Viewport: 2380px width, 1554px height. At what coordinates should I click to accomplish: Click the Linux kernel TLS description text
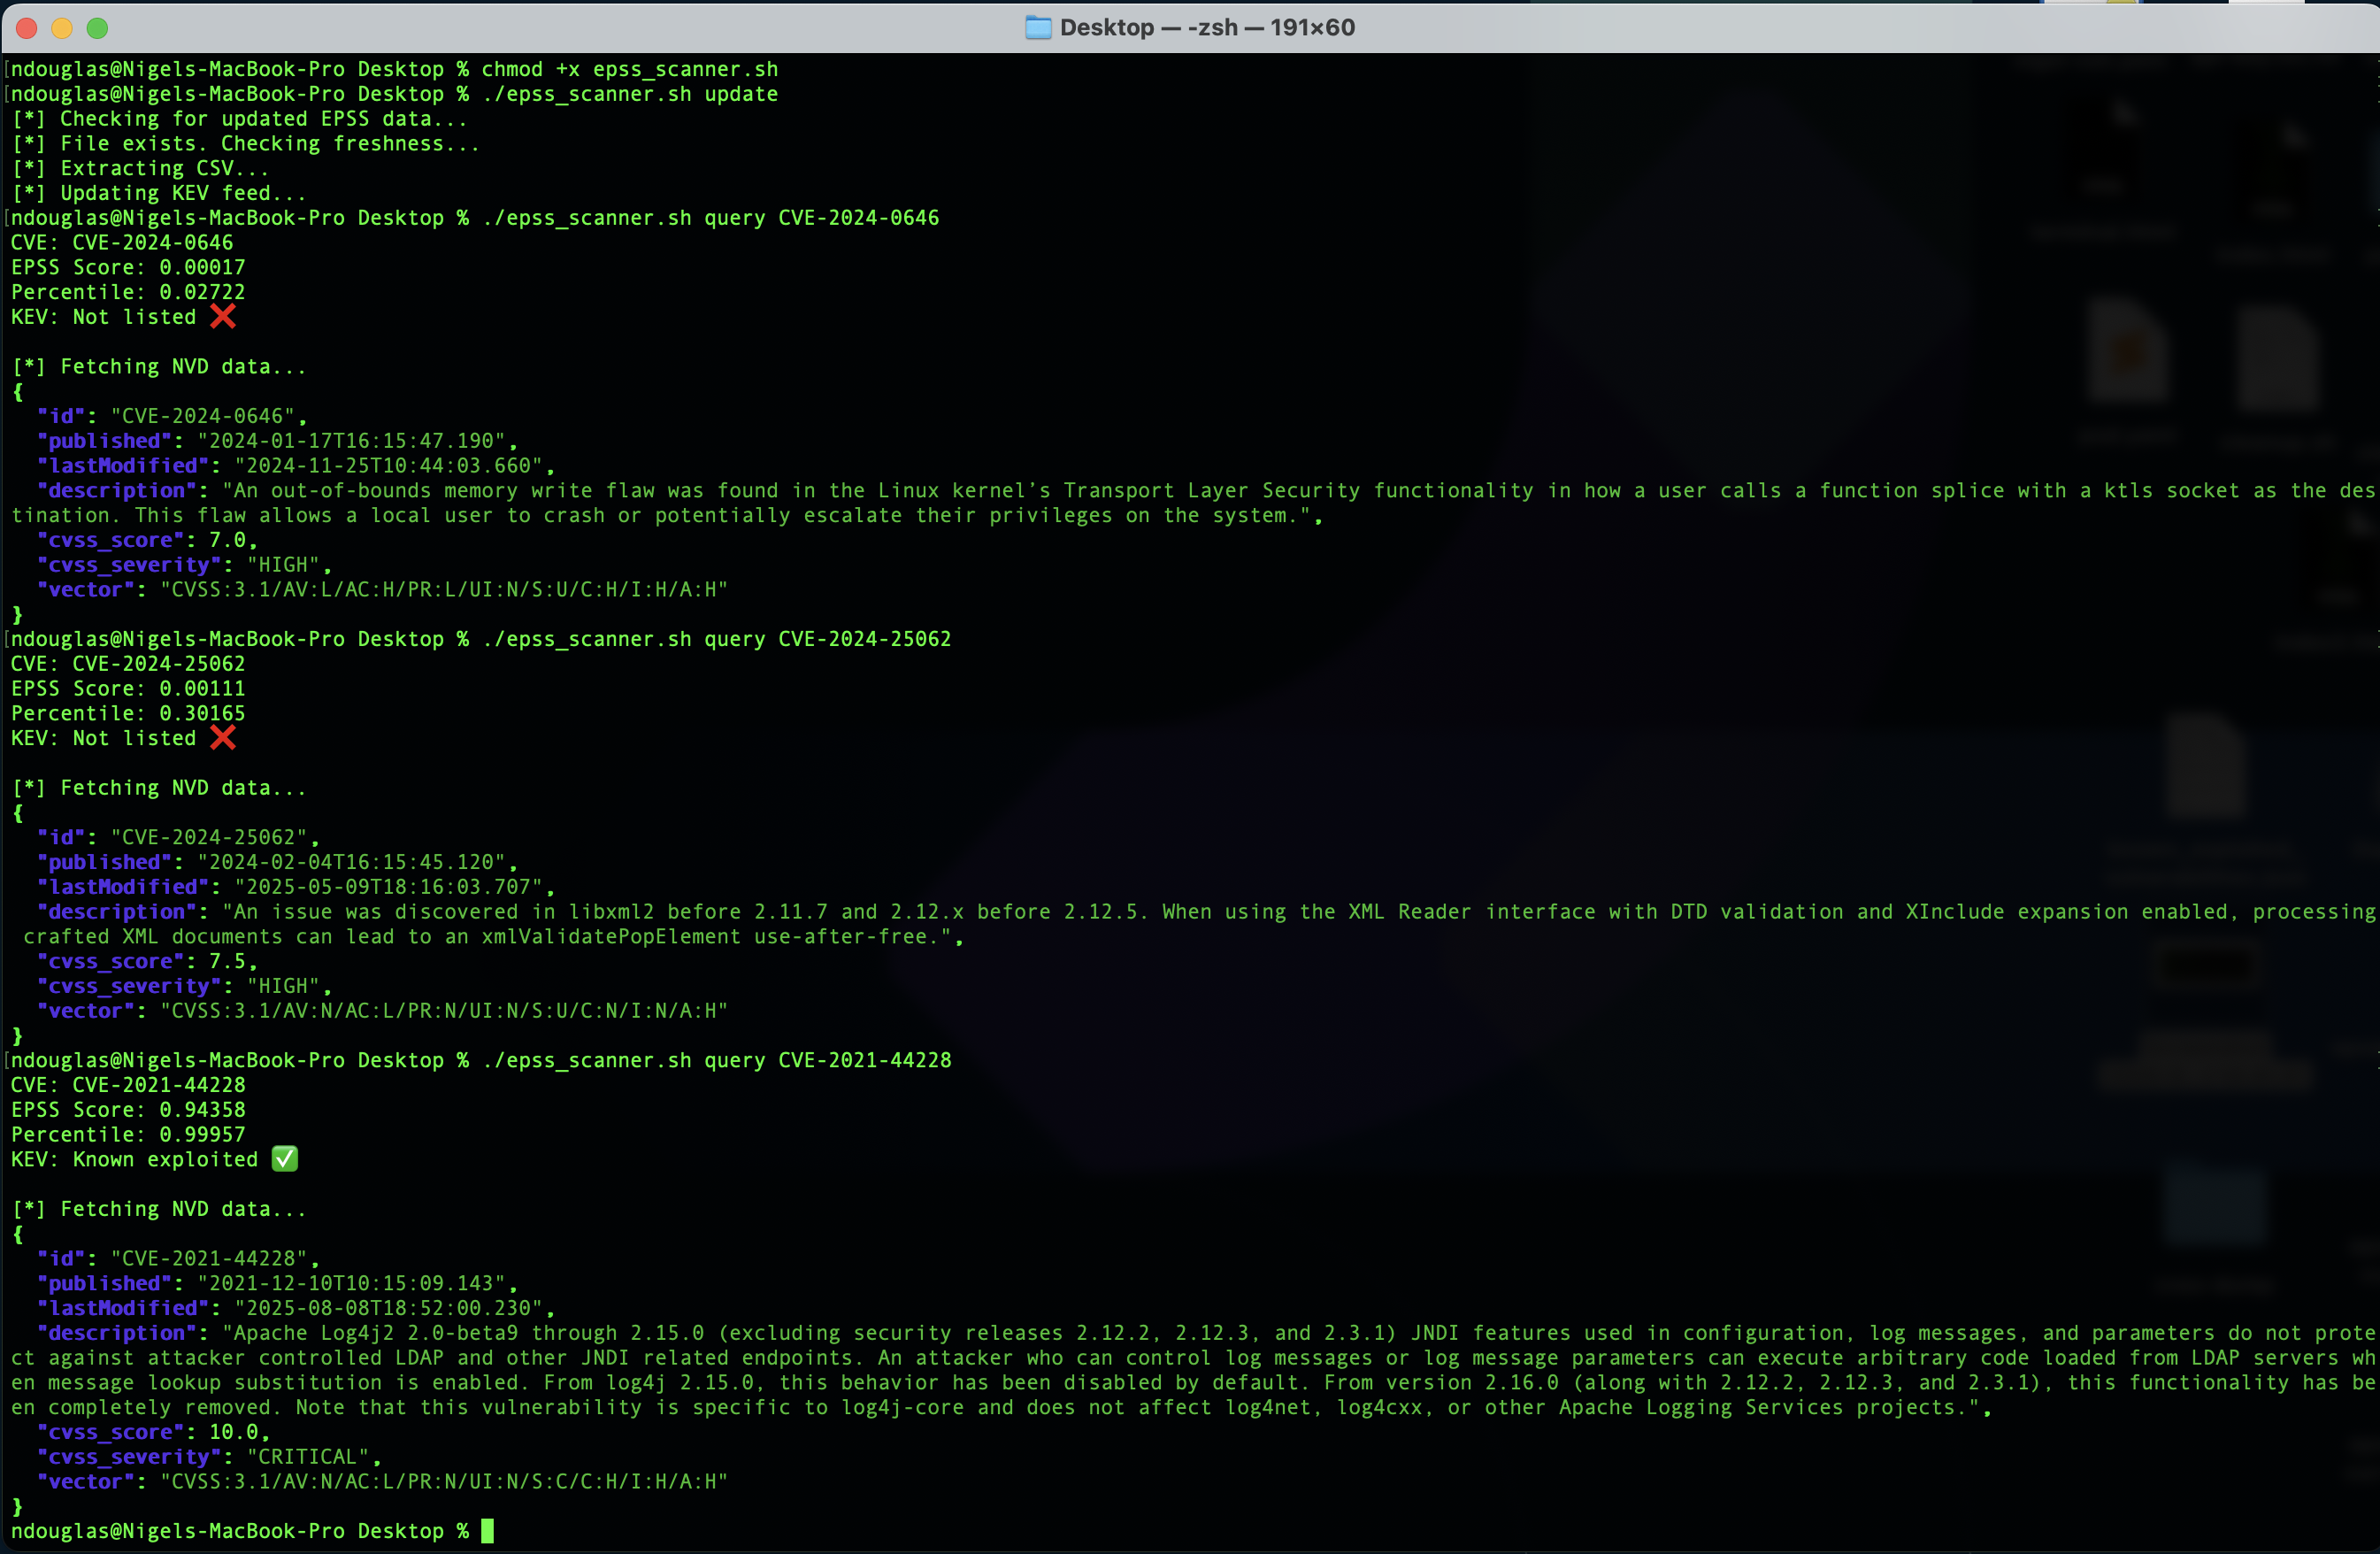1193,503
